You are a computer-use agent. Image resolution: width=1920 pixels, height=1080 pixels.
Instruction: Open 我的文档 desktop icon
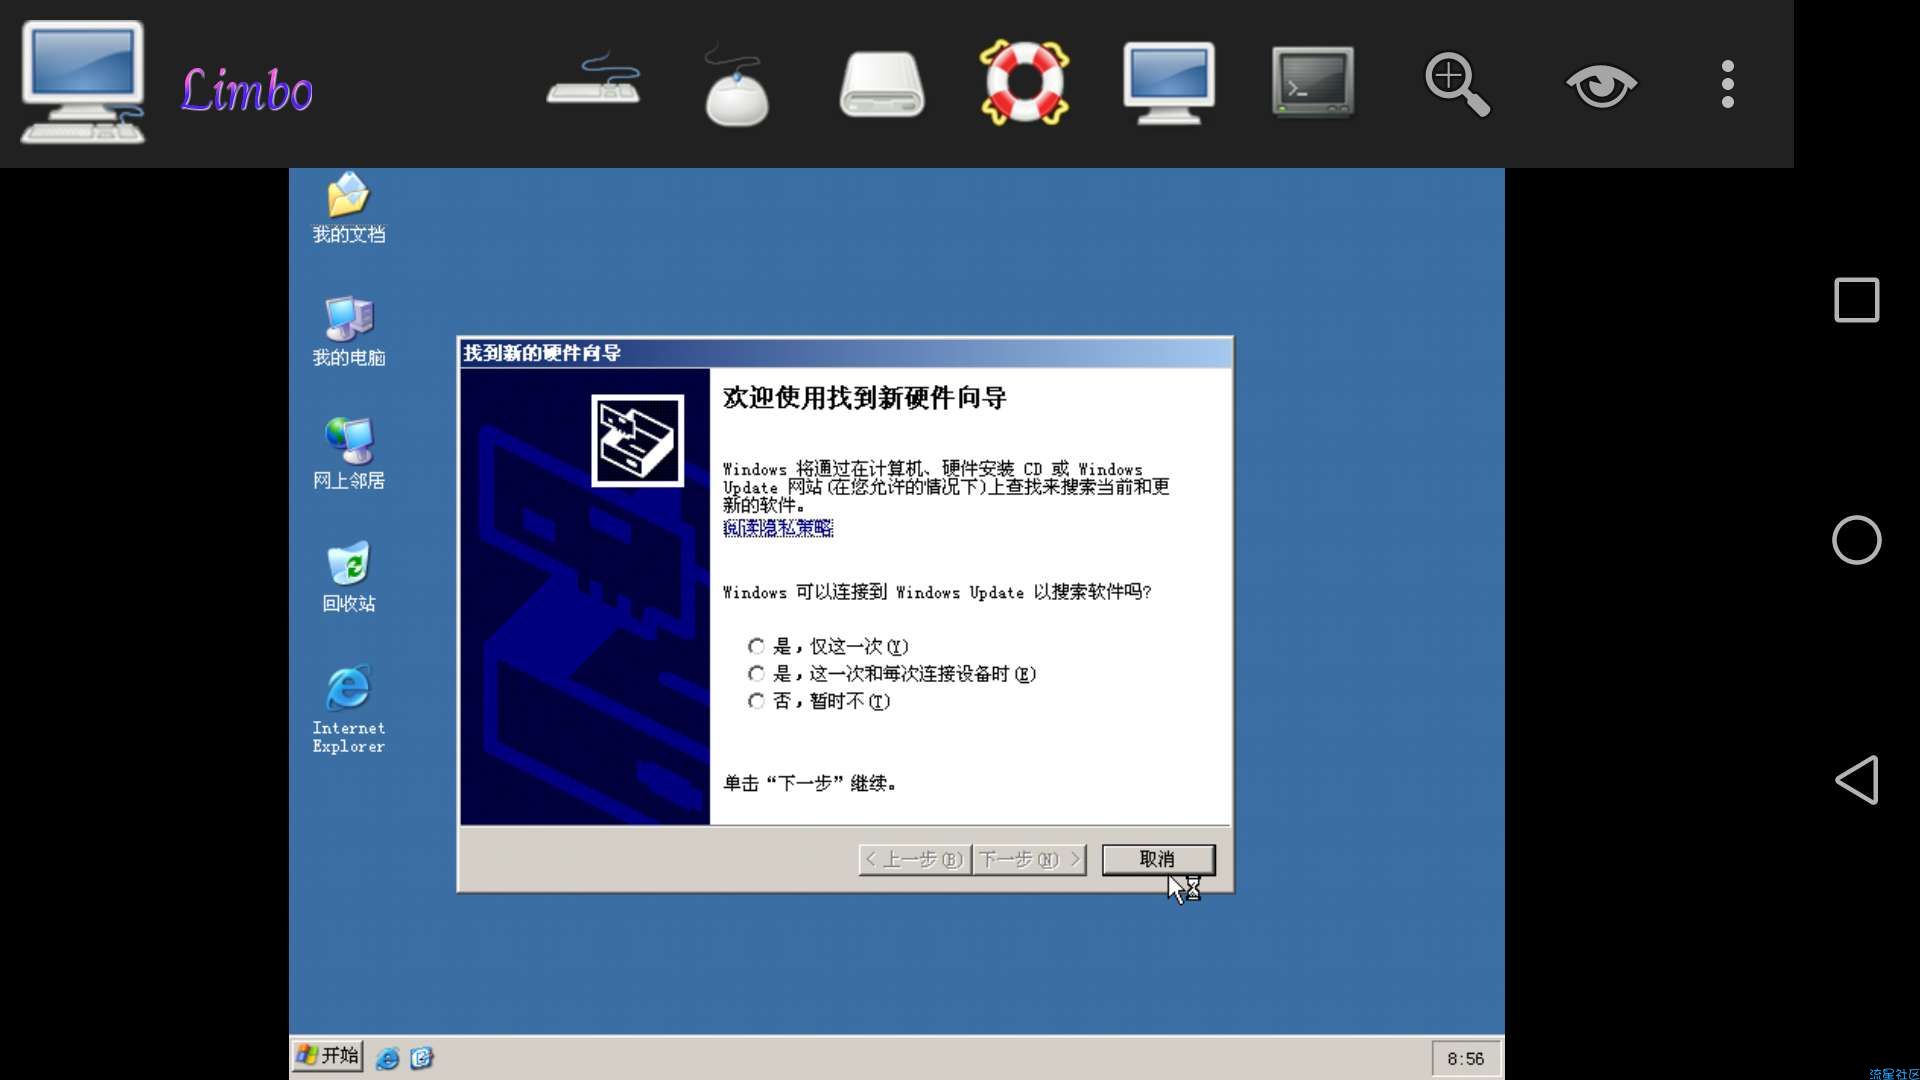(348, 208)
